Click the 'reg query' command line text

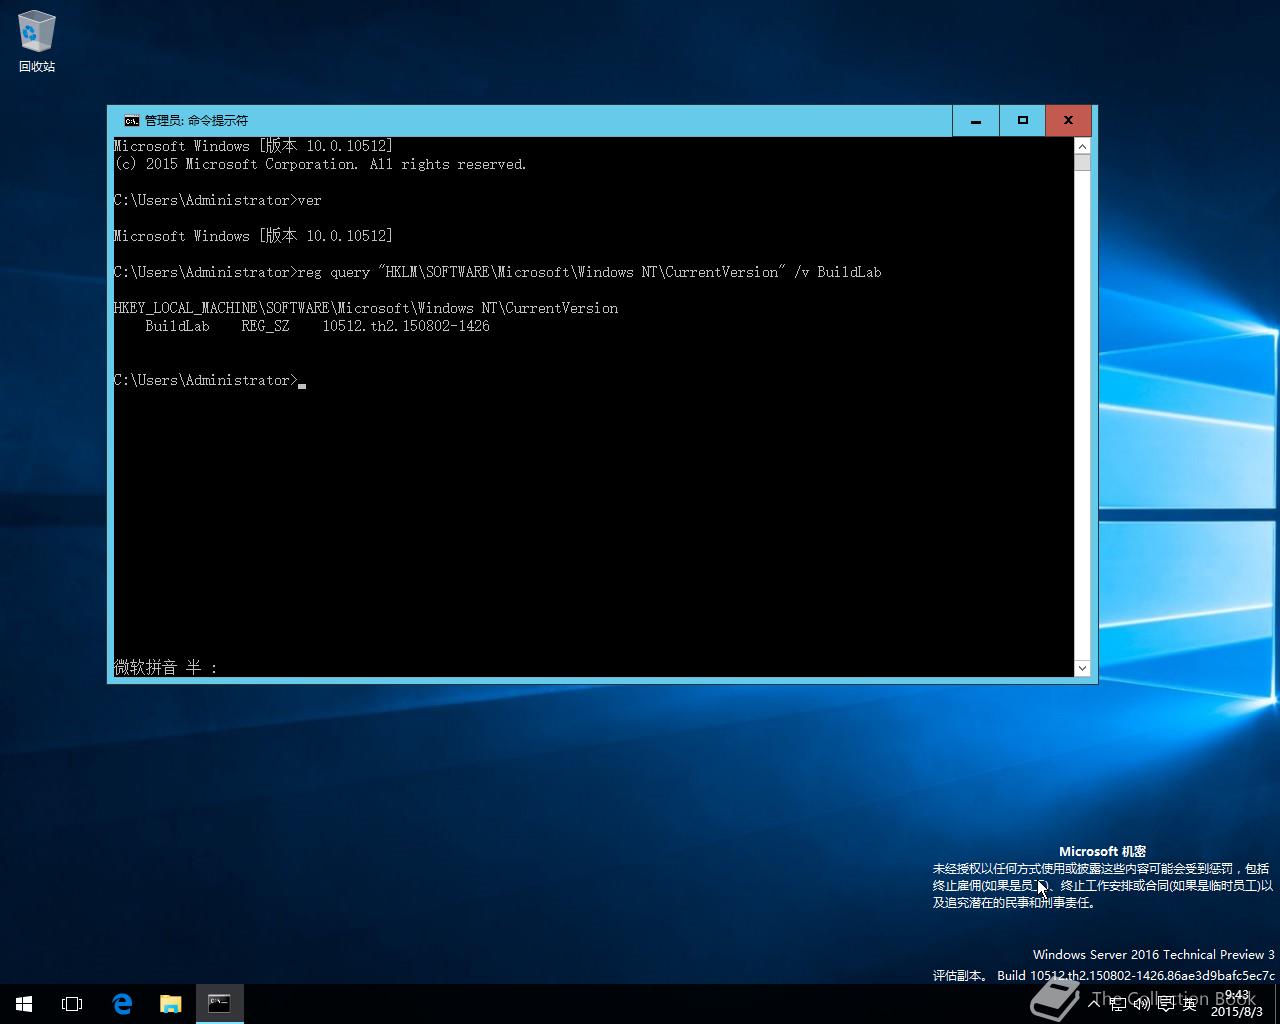pyautogui.click(x=589, y=272)
